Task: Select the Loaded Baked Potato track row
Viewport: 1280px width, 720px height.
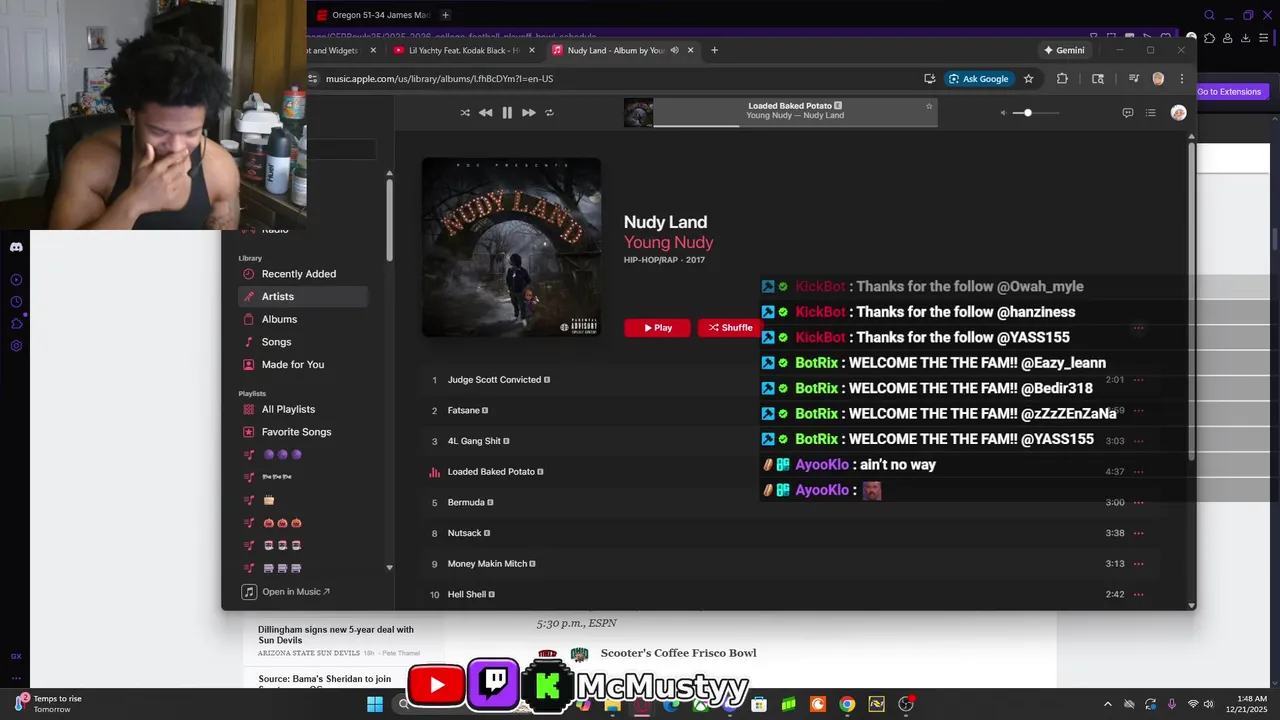Action: click(x=790, y=472)
